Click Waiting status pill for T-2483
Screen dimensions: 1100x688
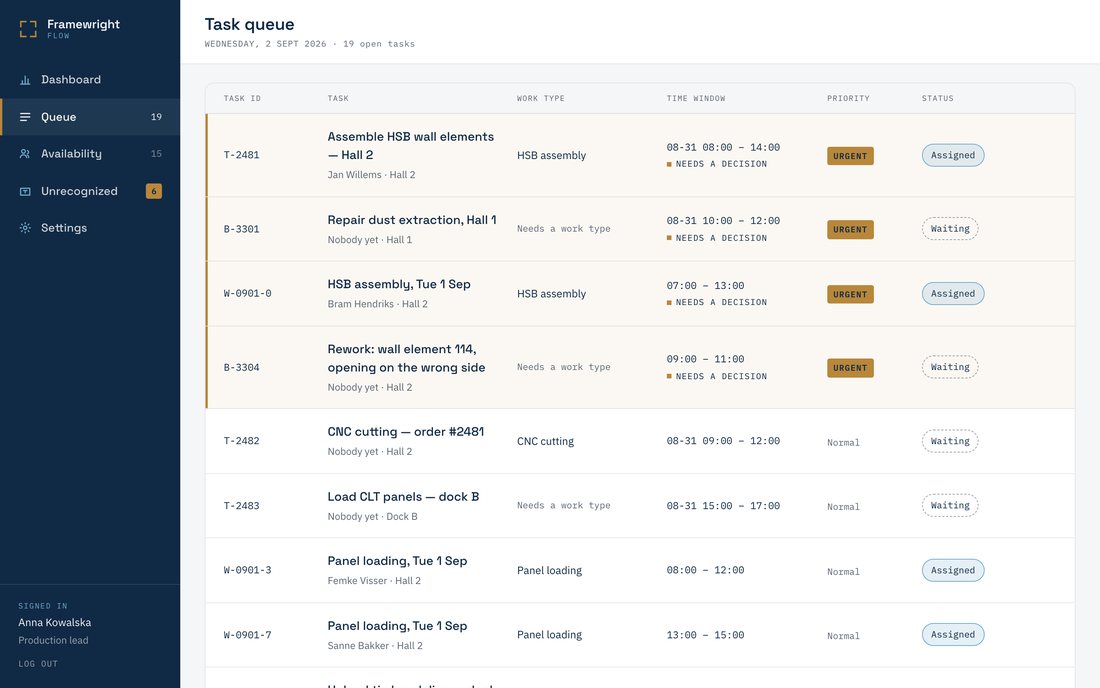tap(950, 505)
